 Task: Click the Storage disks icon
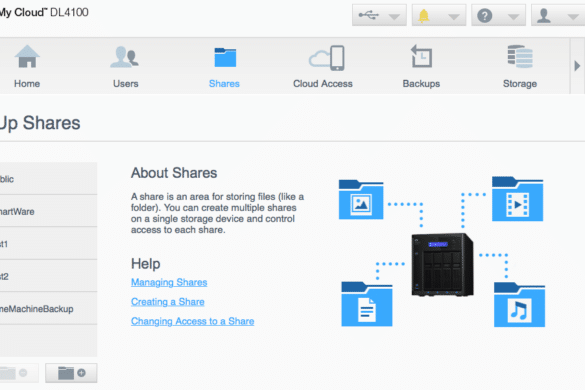pos(520,57)
